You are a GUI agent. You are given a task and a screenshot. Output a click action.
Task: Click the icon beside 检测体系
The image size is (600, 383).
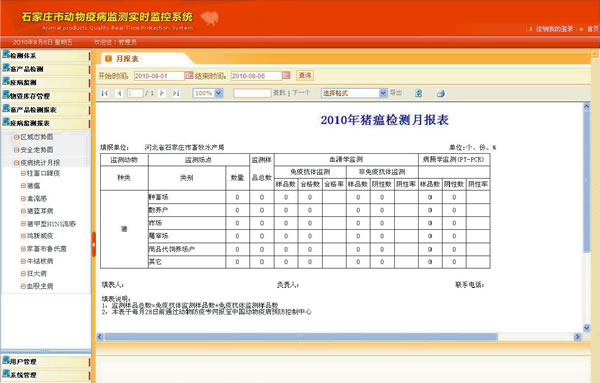tap(6, 54)
